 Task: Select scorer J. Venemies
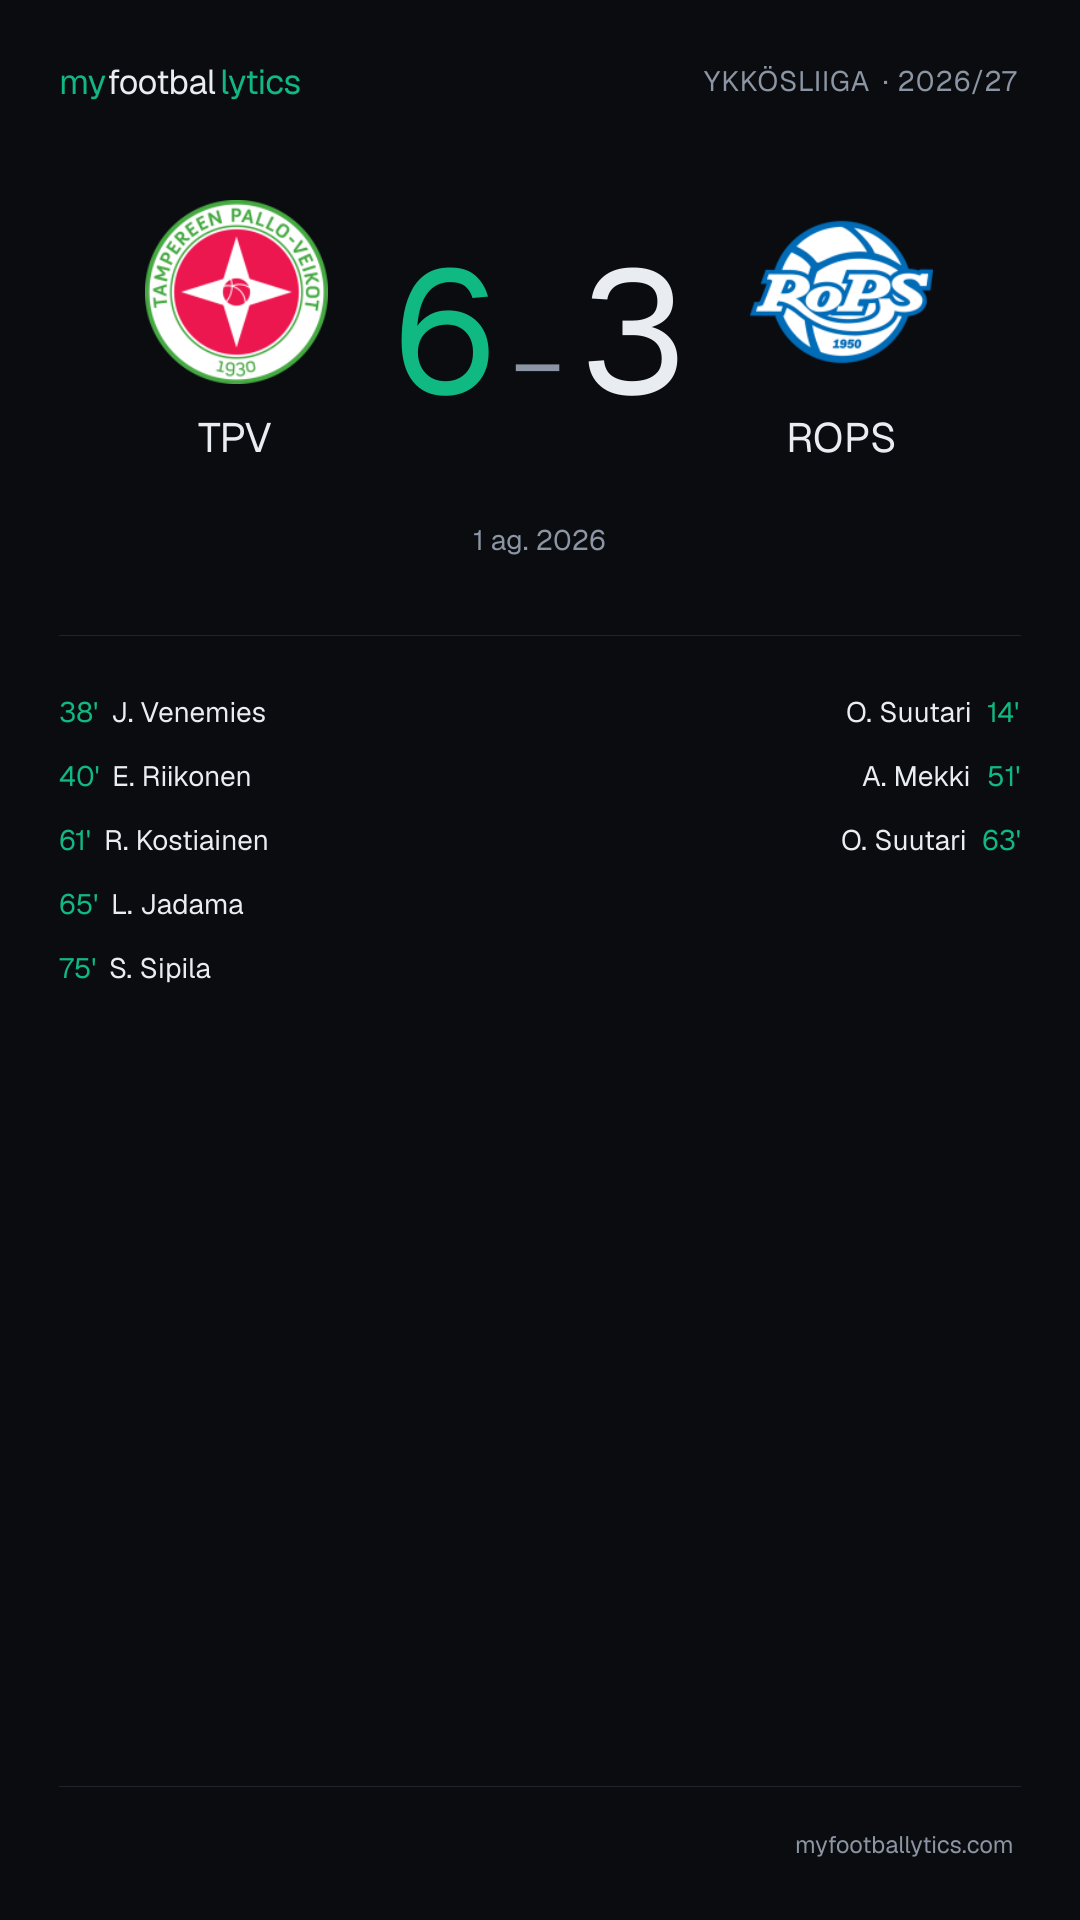(x=189, y=712)
